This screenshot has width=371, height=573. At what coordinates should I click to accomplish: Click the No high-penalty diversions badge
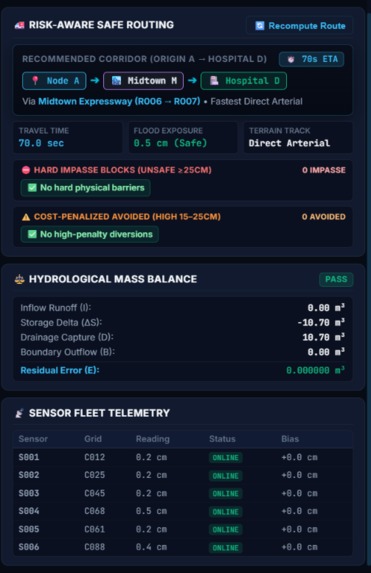pos(90,234)
